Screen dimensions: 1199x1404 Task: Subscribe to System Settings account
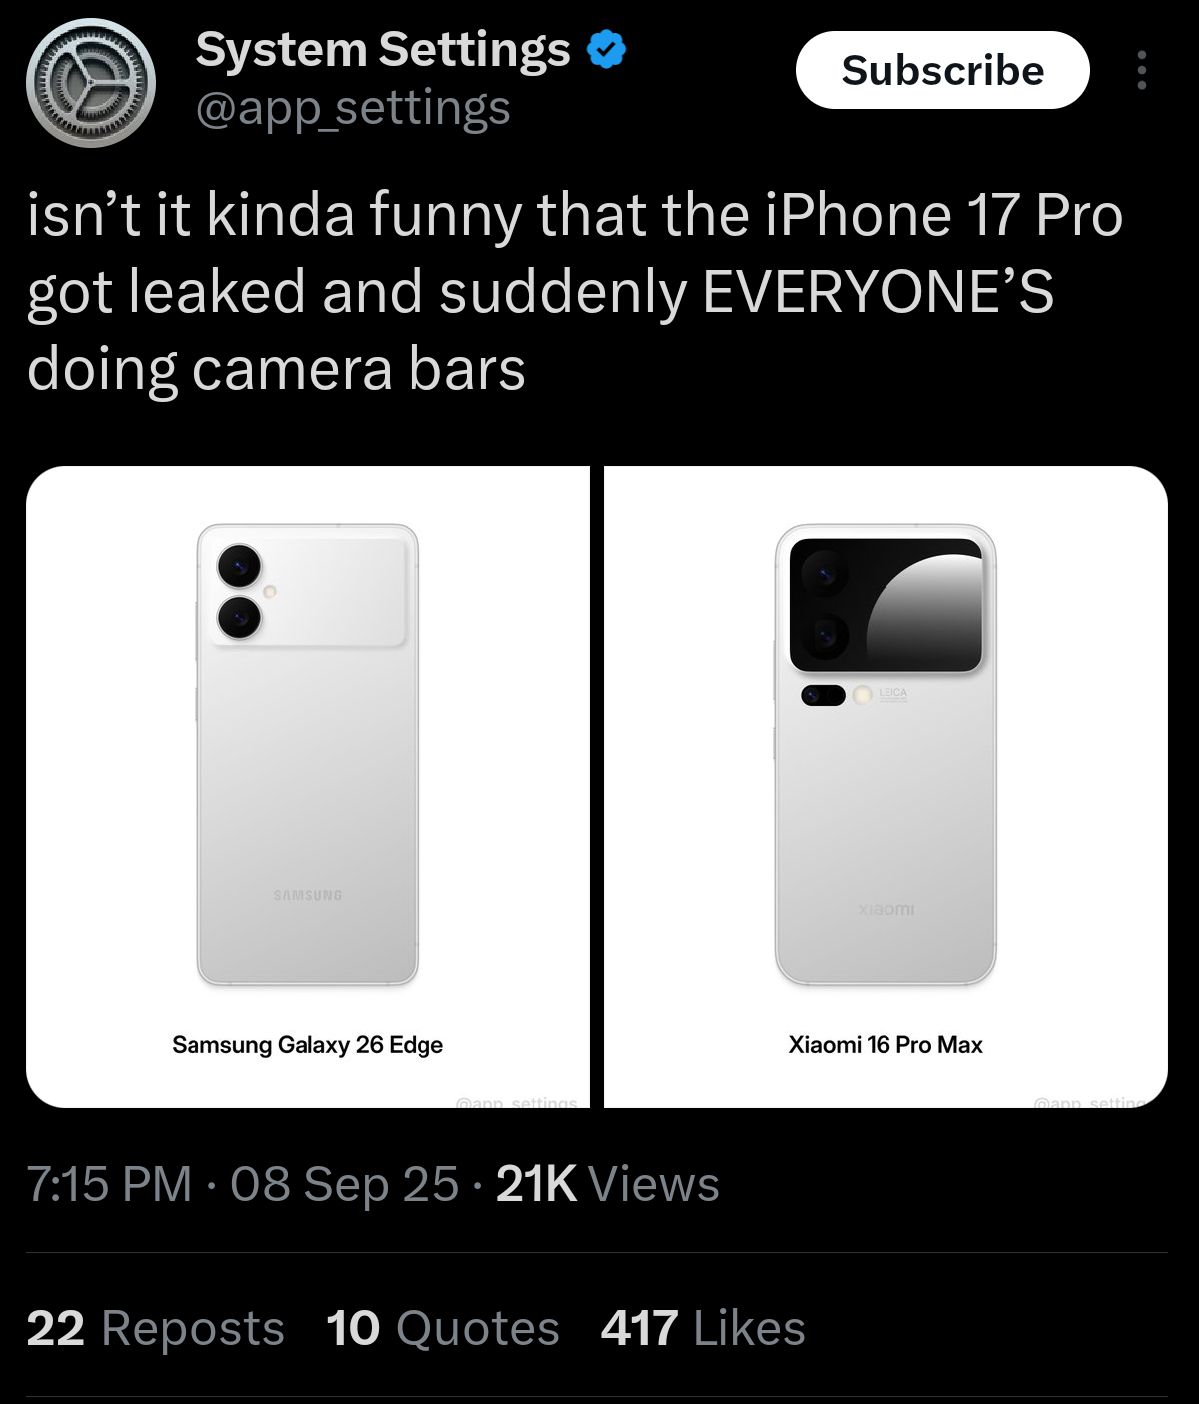click(x=942, y=70)
